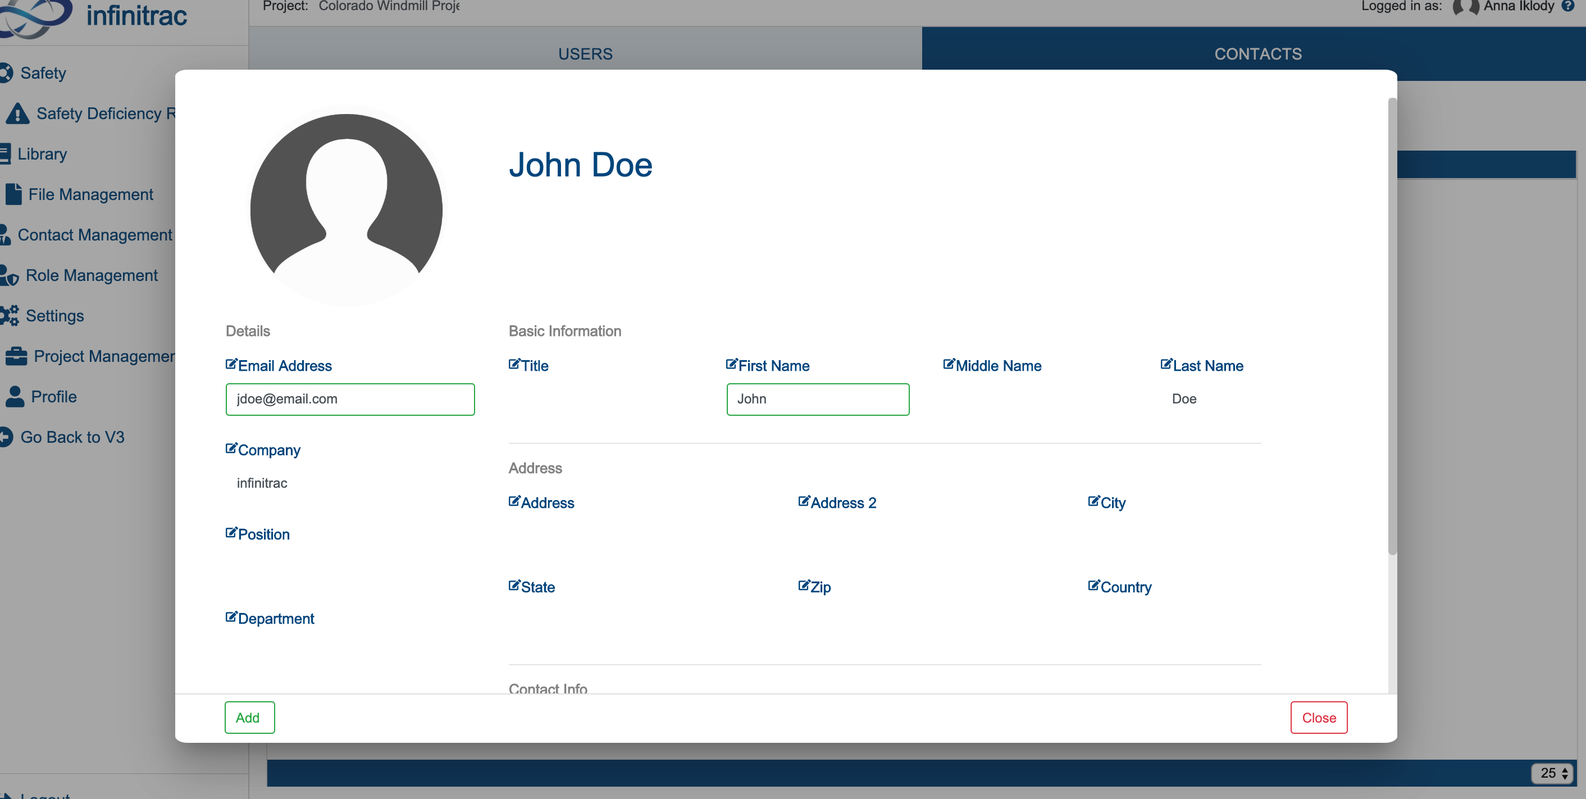Click the edit icon beside Position
This screenshot has height=799, width=1586.
(x=231, y=533)
